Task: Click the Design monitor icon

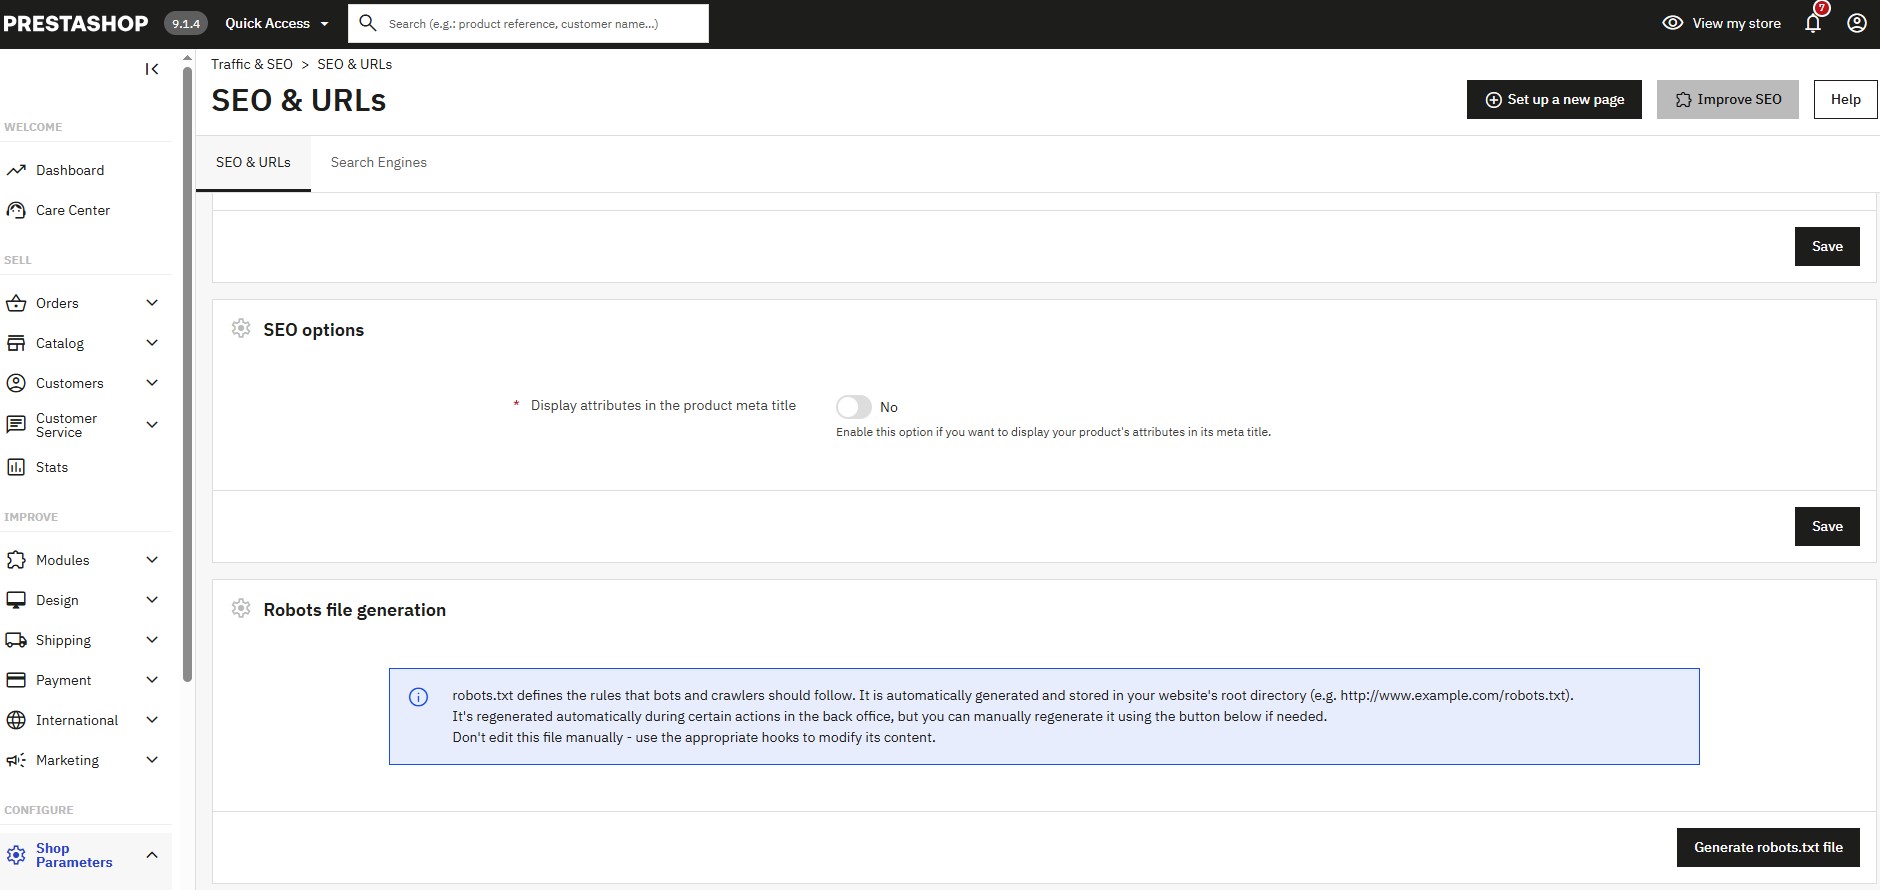Action: [x=16, y=600]
